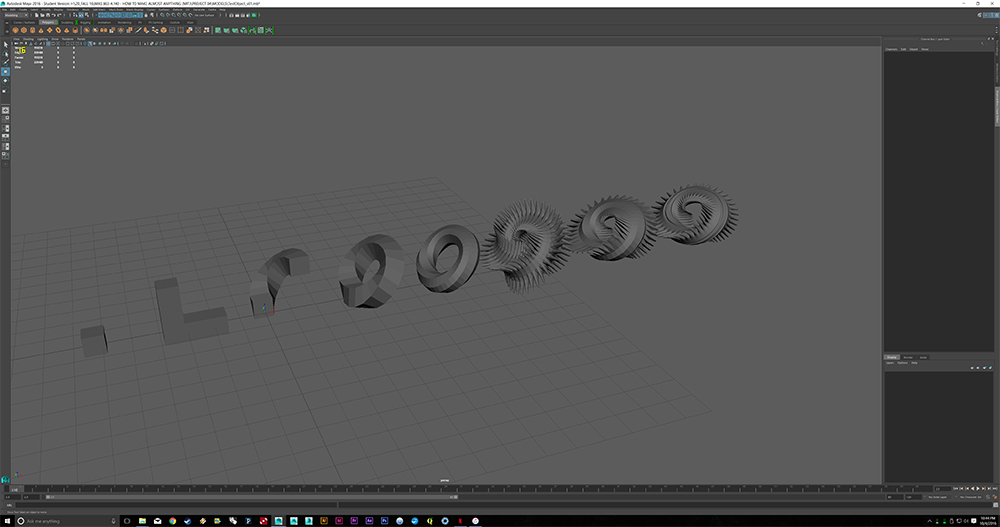Switch to single perspective layout button
Viewport: 1000px width, 527px height.
point(6,110)
